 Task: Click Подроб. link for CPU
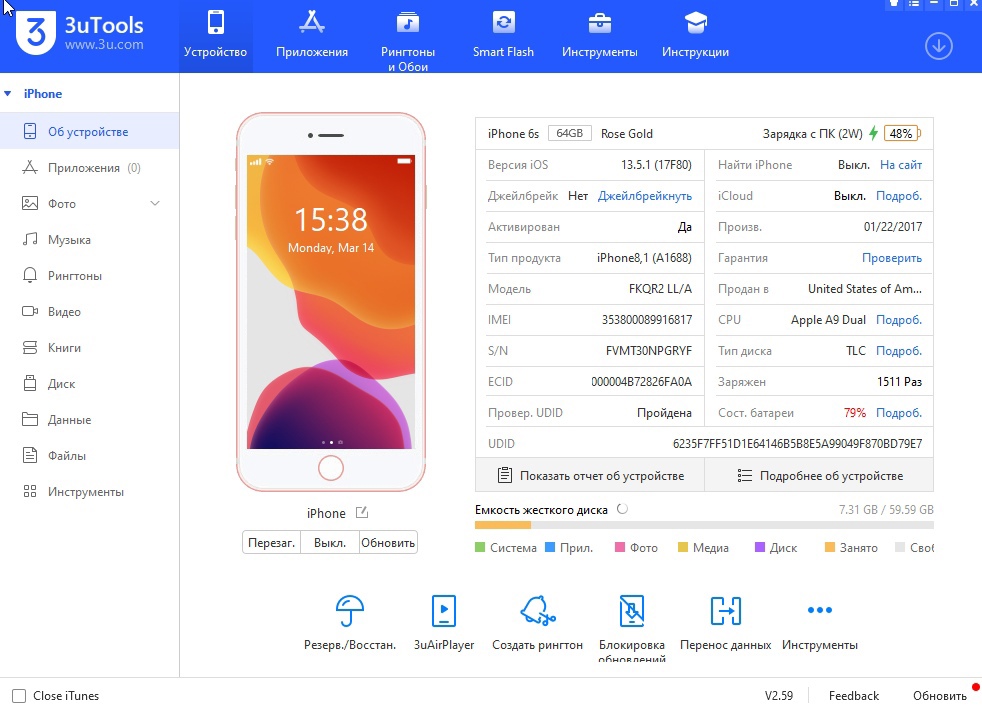(x=899, y=320)
